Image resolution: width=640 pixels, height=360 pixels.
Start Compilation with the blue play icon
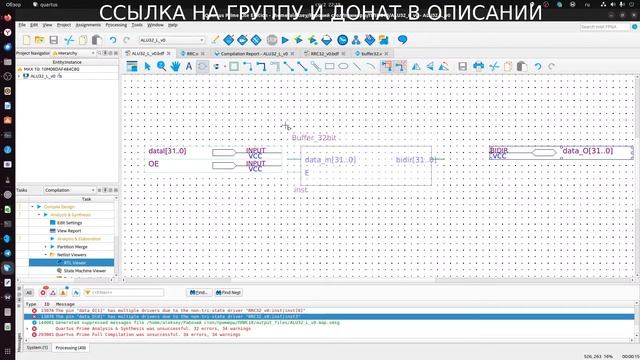tap(285, 40)
